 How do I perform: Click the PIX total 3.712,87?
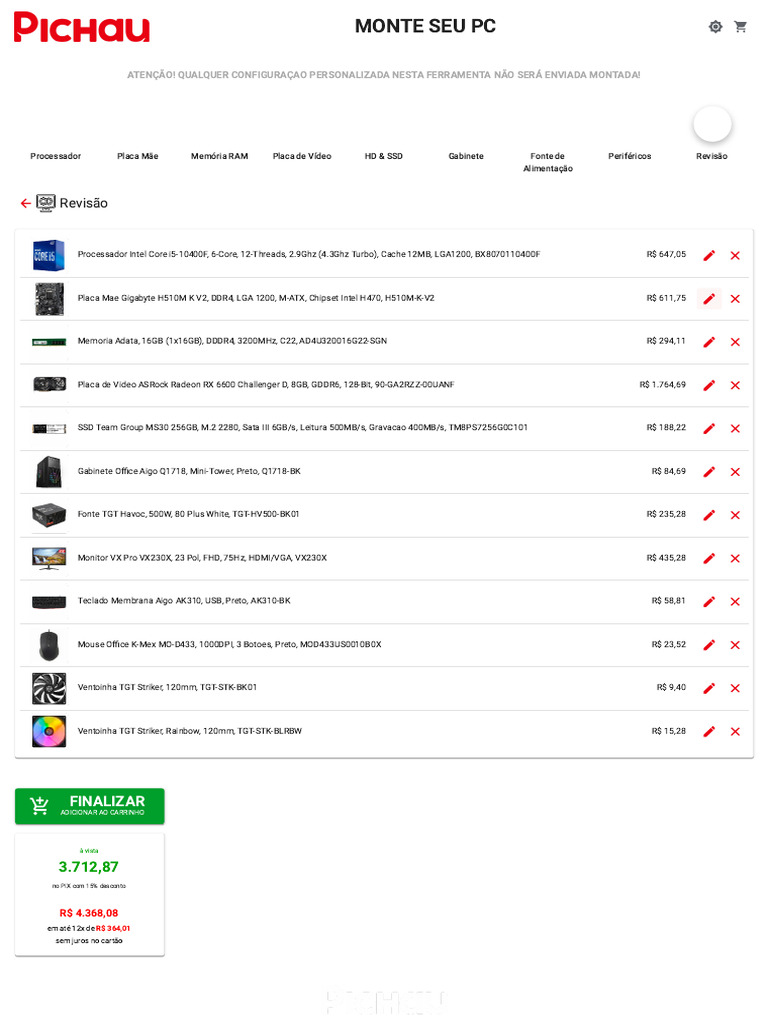(89, 867)
